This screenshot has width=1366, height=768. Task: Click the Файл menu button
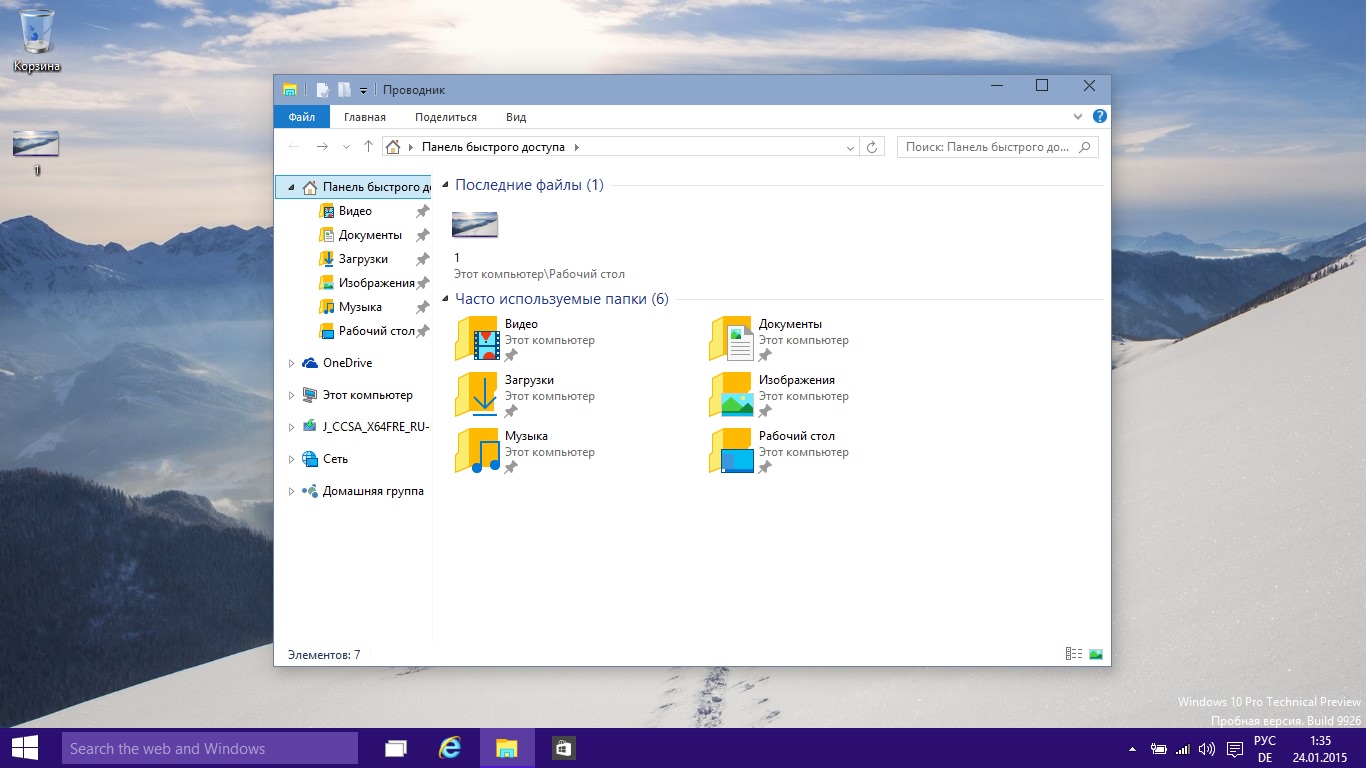pos(301,117)
